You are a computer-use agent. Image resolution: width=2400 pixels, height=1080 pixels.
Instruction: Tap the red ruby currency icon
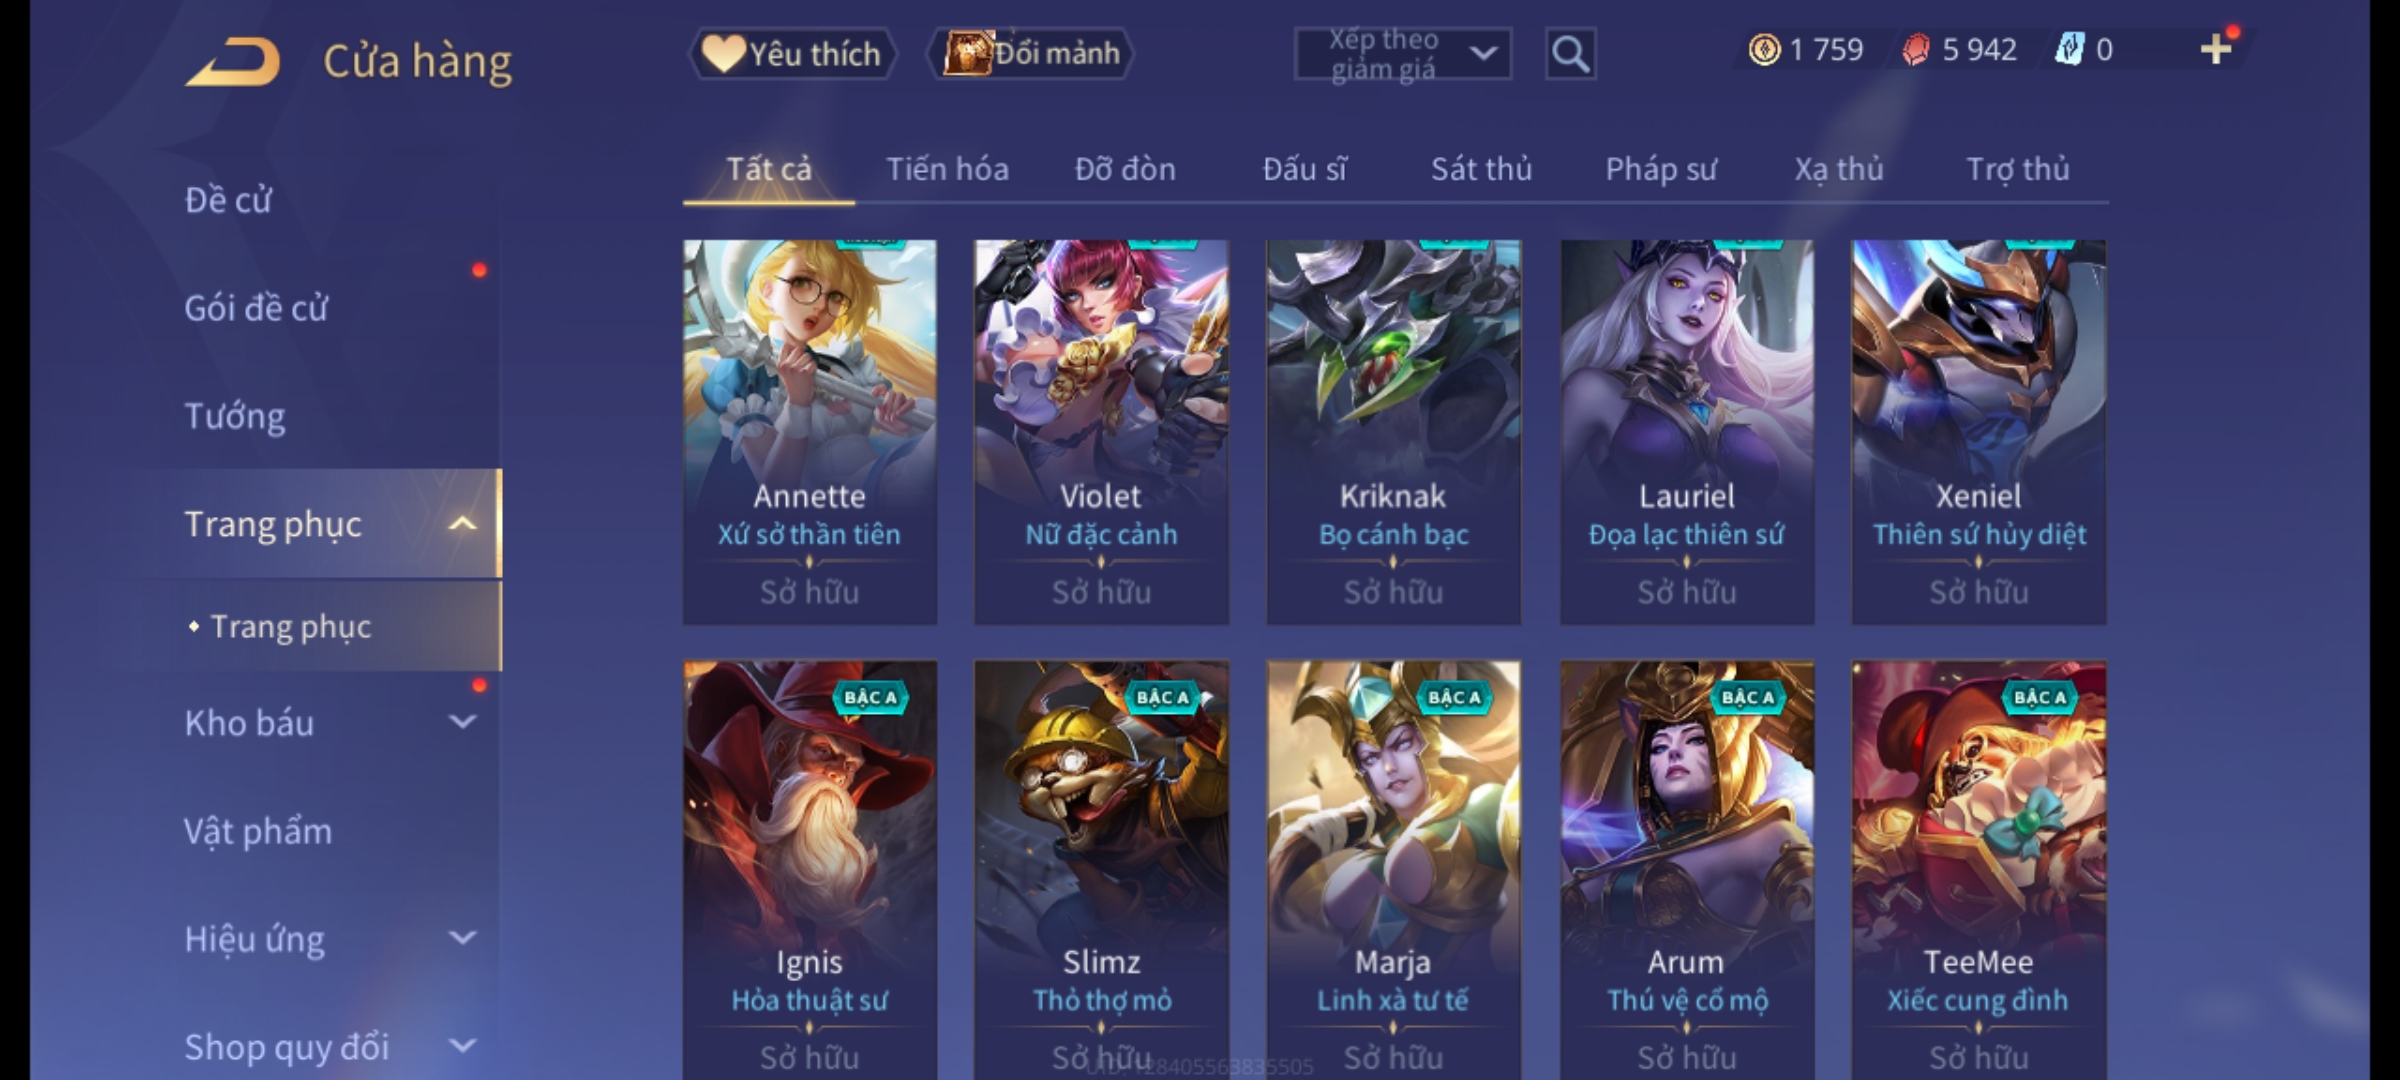[1916, 49]
